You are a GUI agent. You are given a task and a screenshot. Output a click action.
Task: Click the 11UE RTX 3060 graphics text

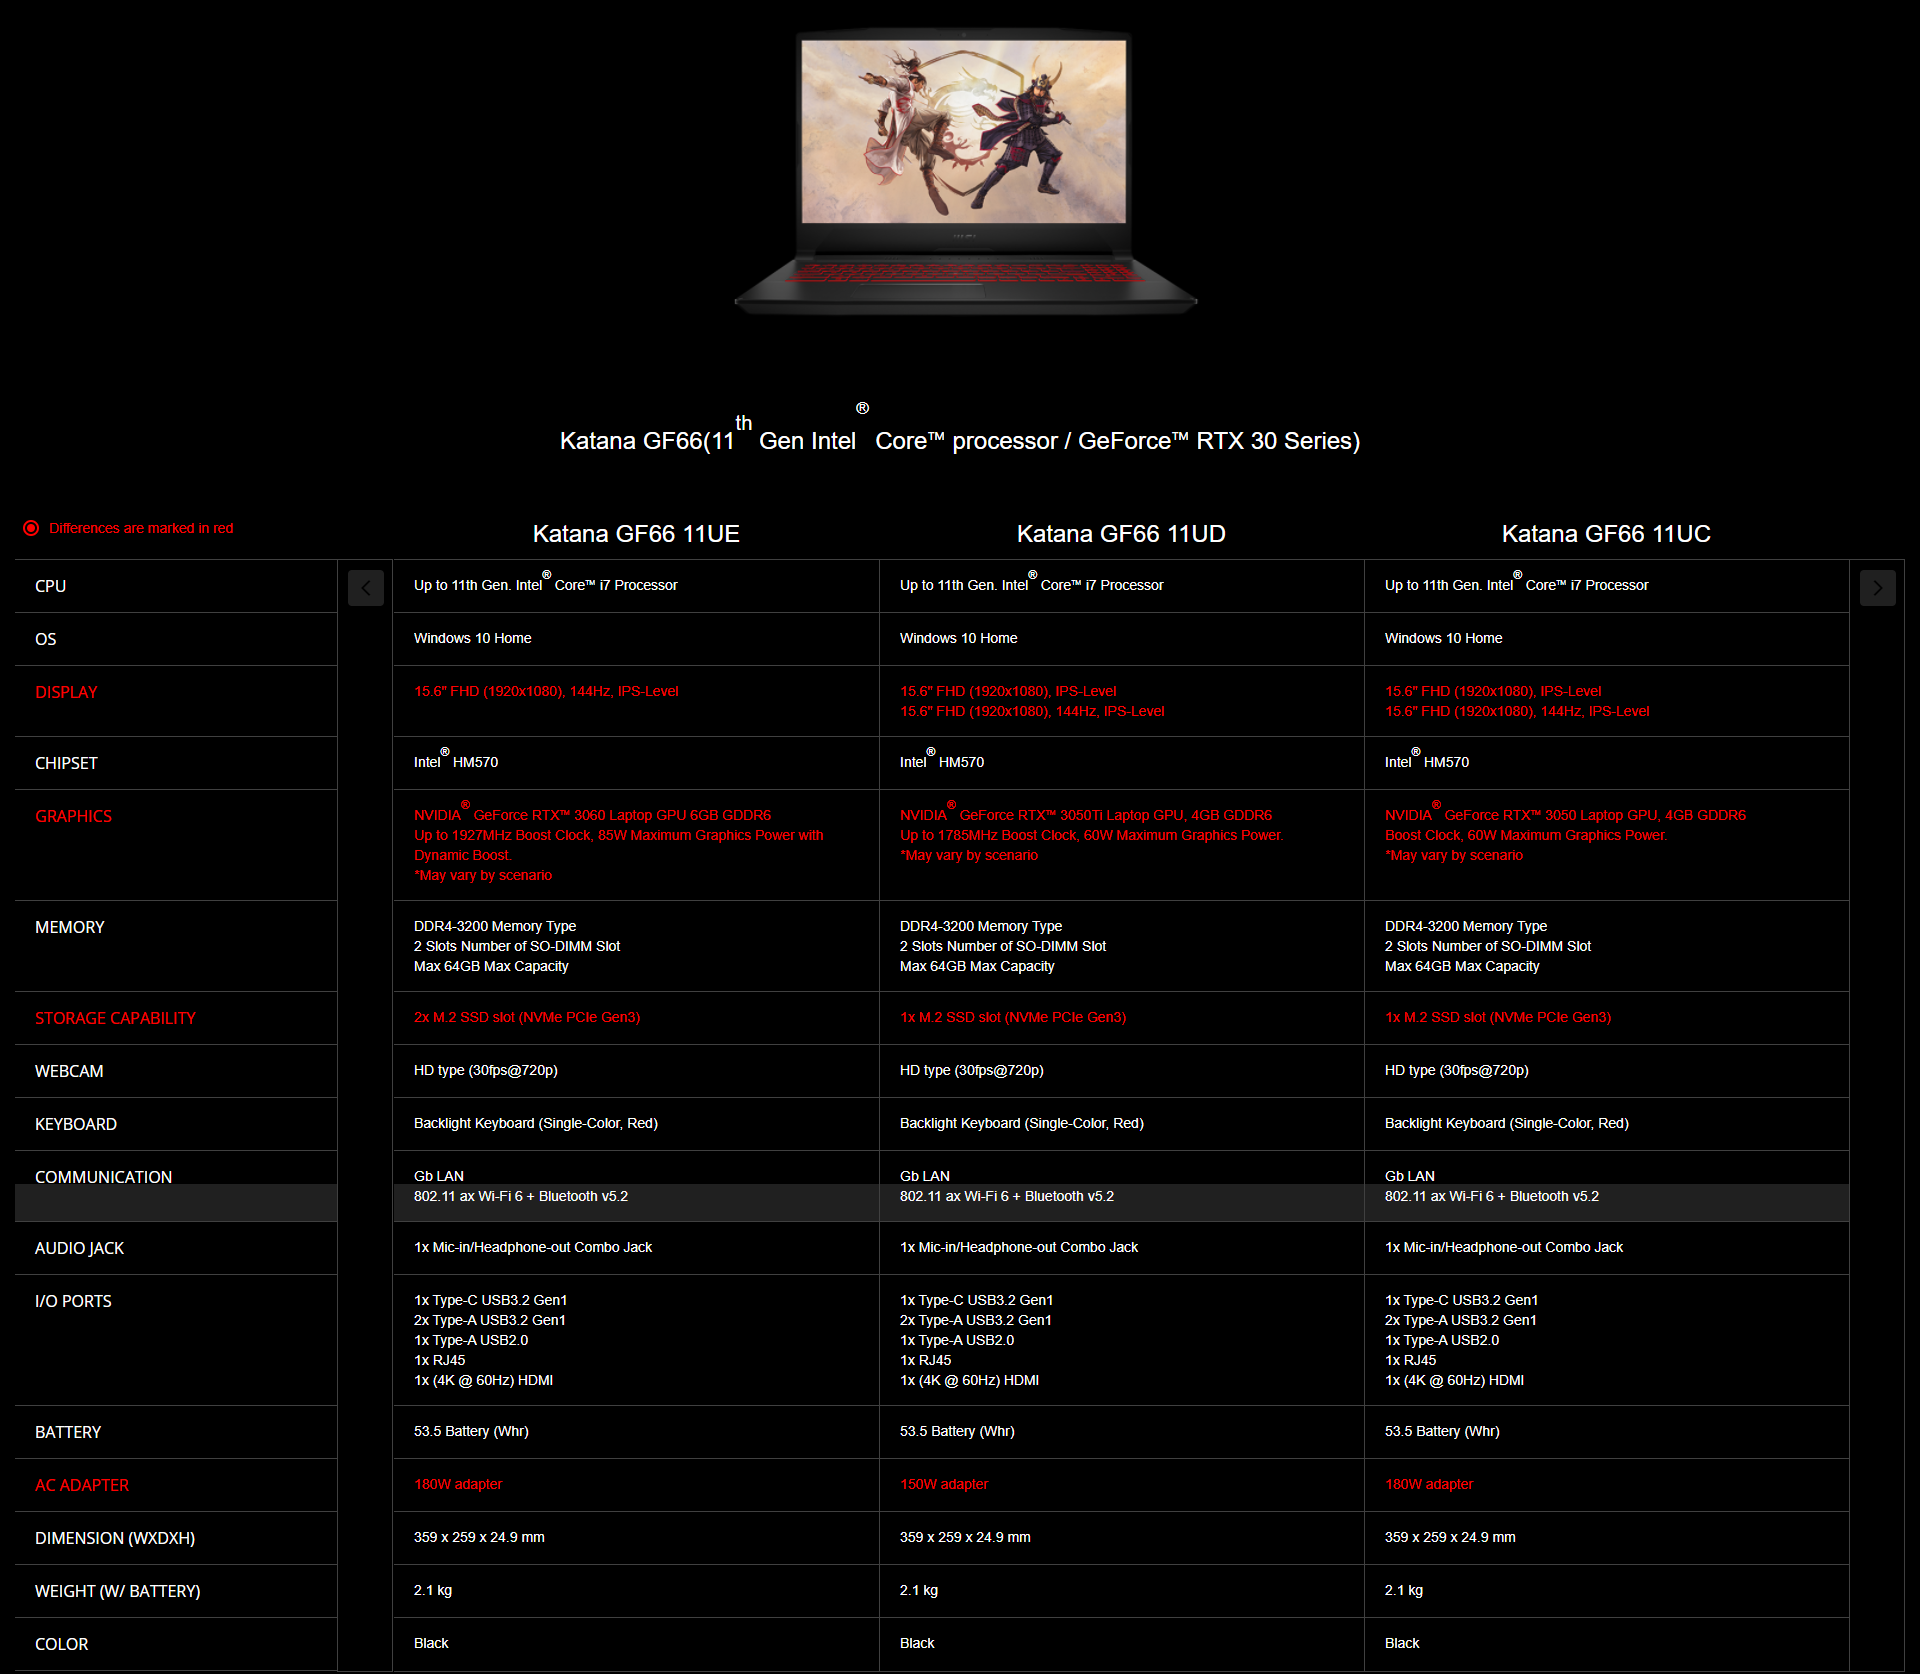(x=619, y=843)
